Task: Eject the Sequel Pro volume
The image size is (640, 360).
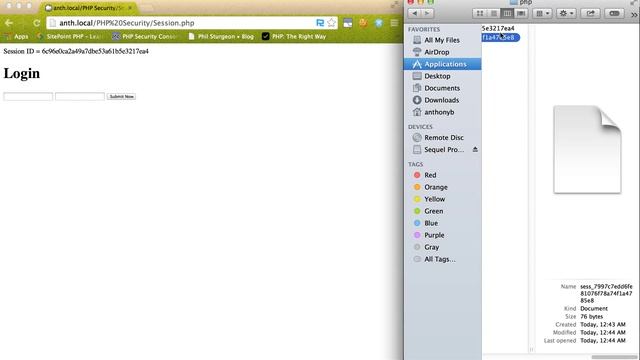Action: [475, 149]
